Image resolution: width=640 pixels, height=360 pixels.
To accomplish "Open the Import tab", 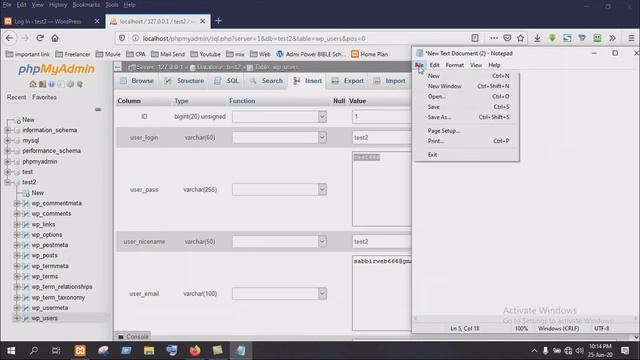I will click(389, 81).
